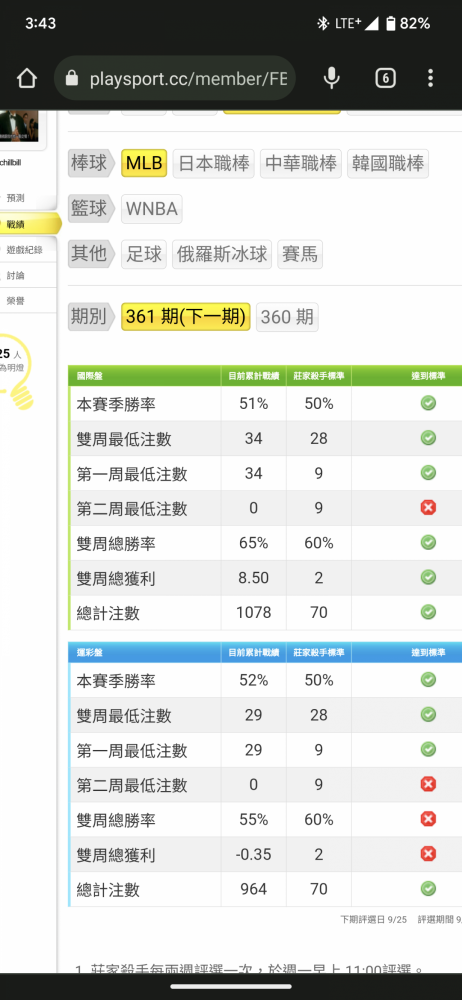Image resolution: width=462 pixels, height=1000 pixels.
Task: Switch to period 360 期
Action: (287, 317)
